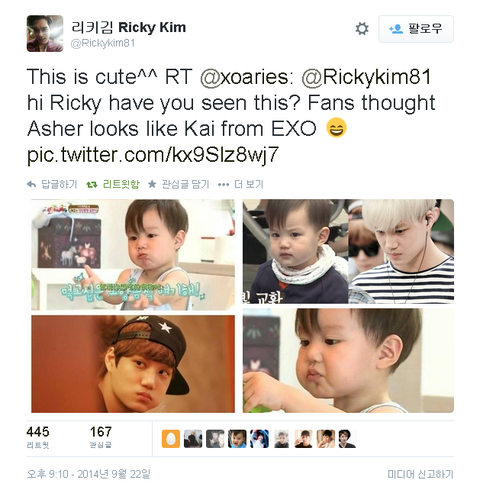
Task: Toggle the star favorite icon
Action: [152, 184]
